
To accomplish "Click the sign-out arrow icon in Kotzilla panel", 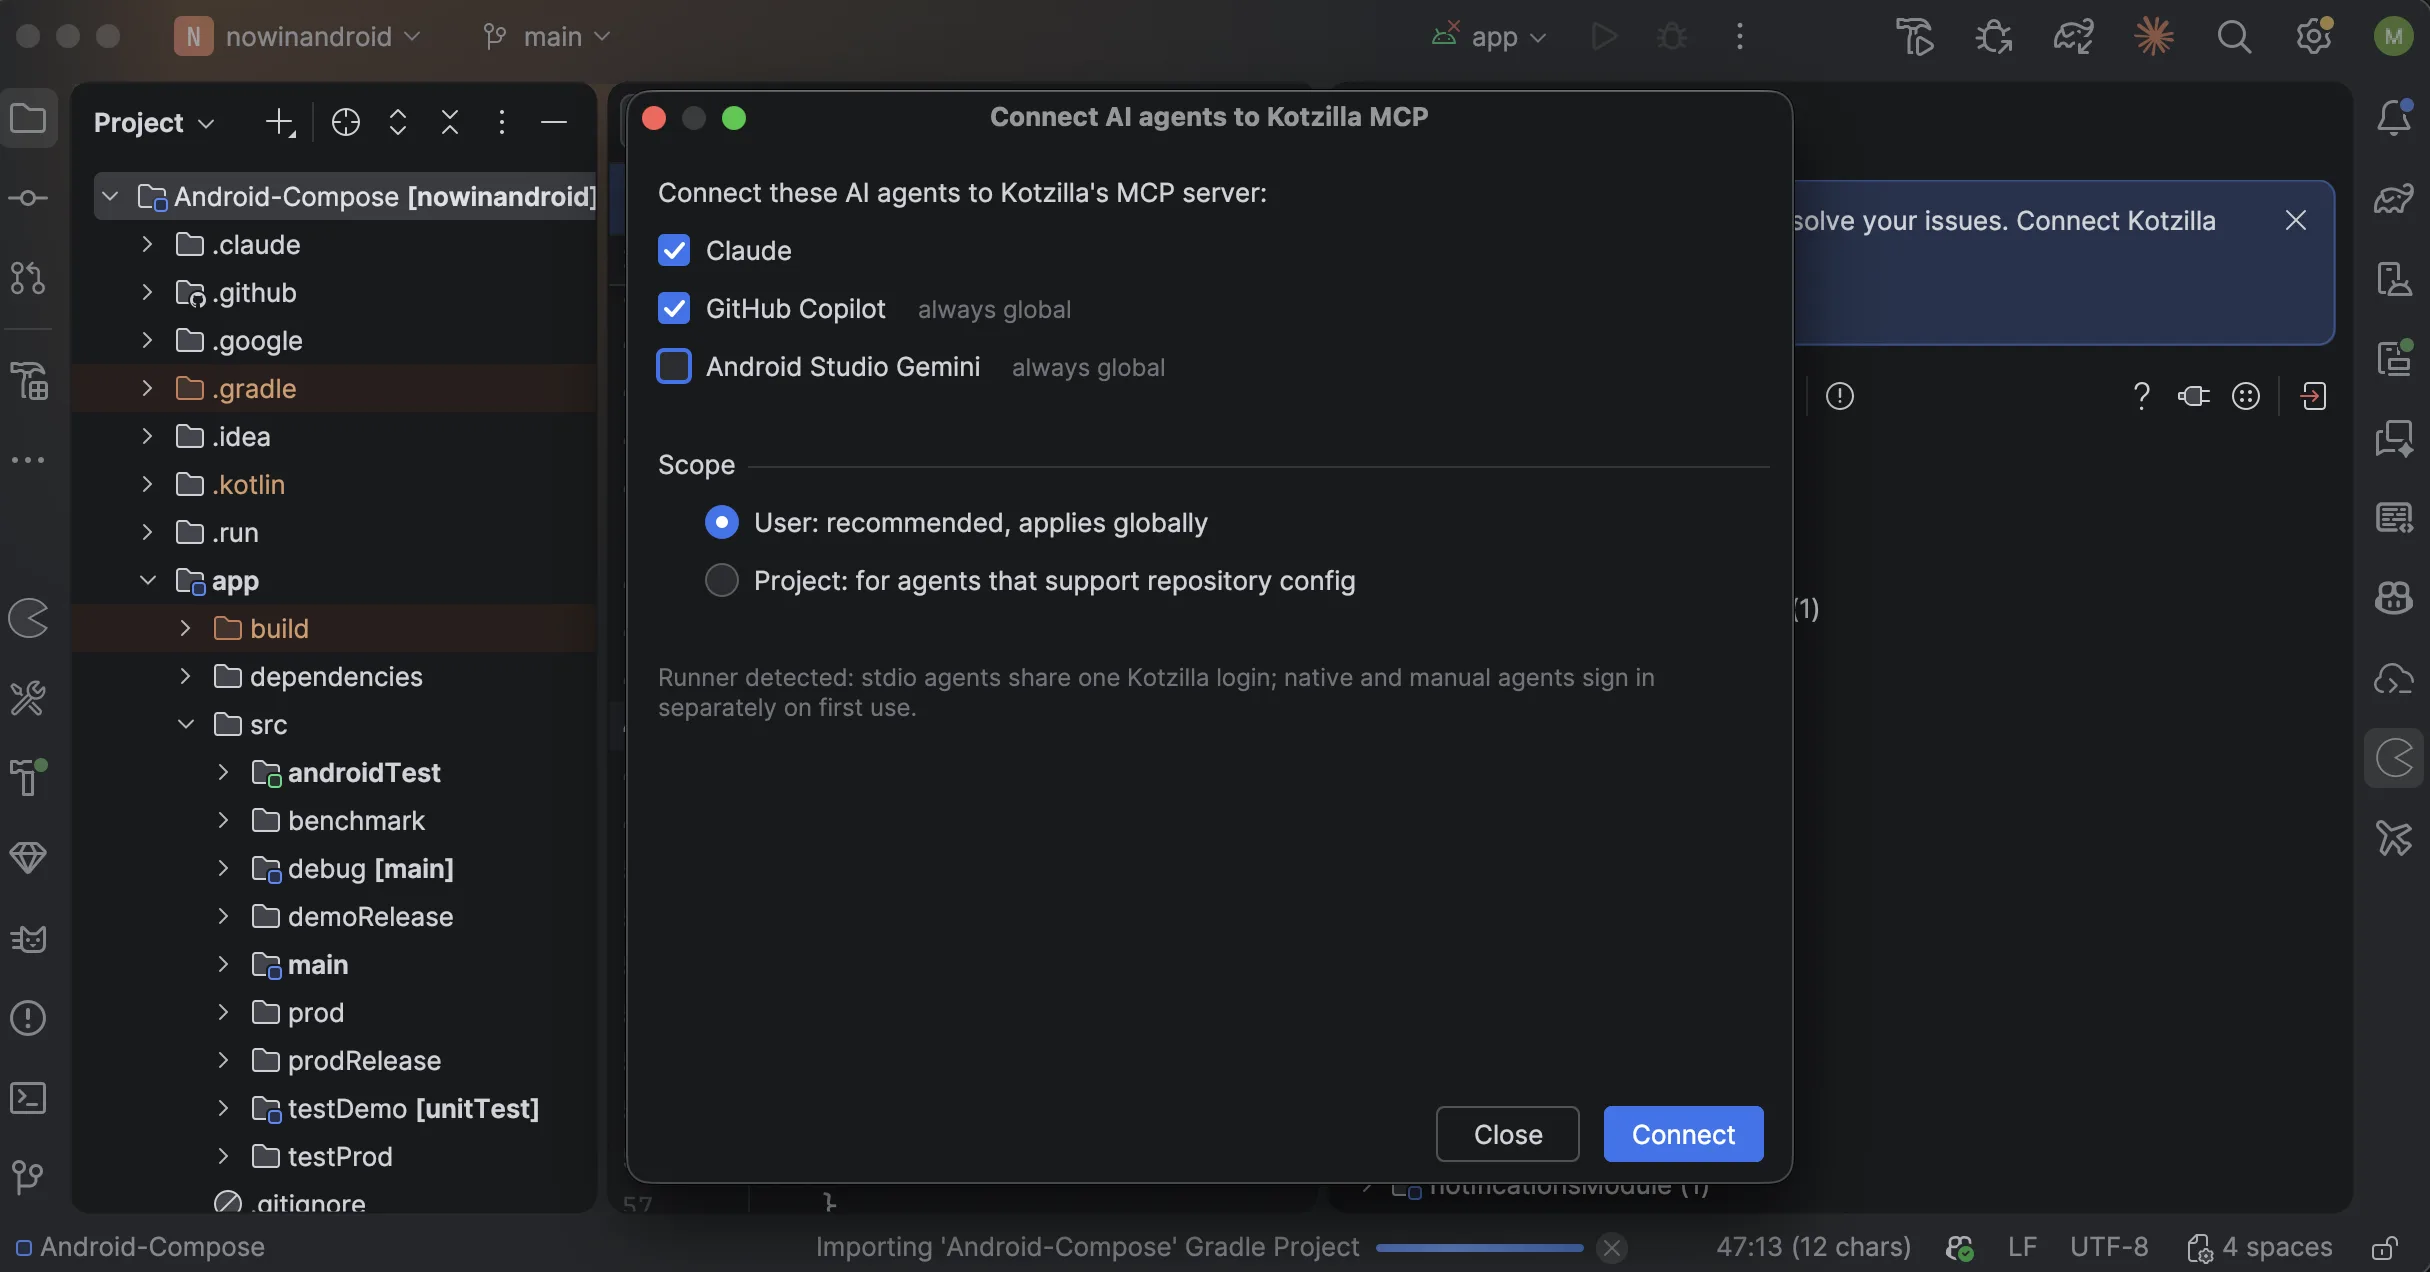I will pos(2313,396).
